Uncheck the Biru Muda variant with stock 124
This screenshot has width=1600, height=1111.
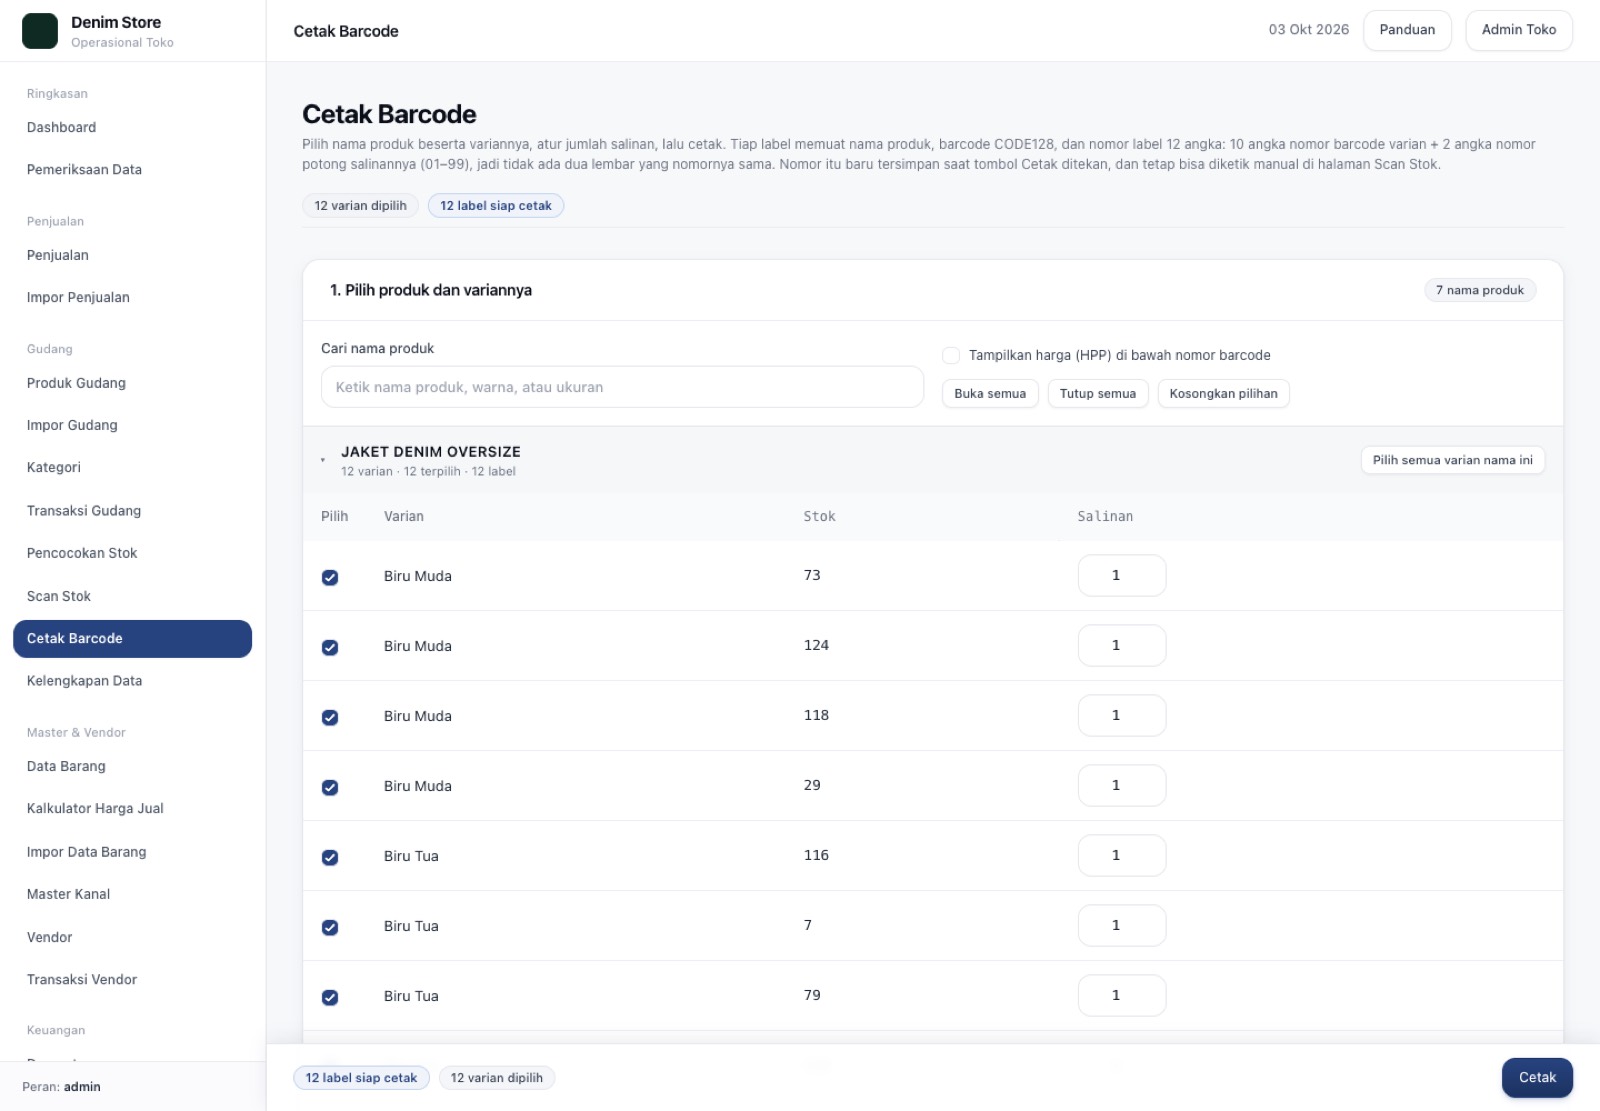(330, 647)
